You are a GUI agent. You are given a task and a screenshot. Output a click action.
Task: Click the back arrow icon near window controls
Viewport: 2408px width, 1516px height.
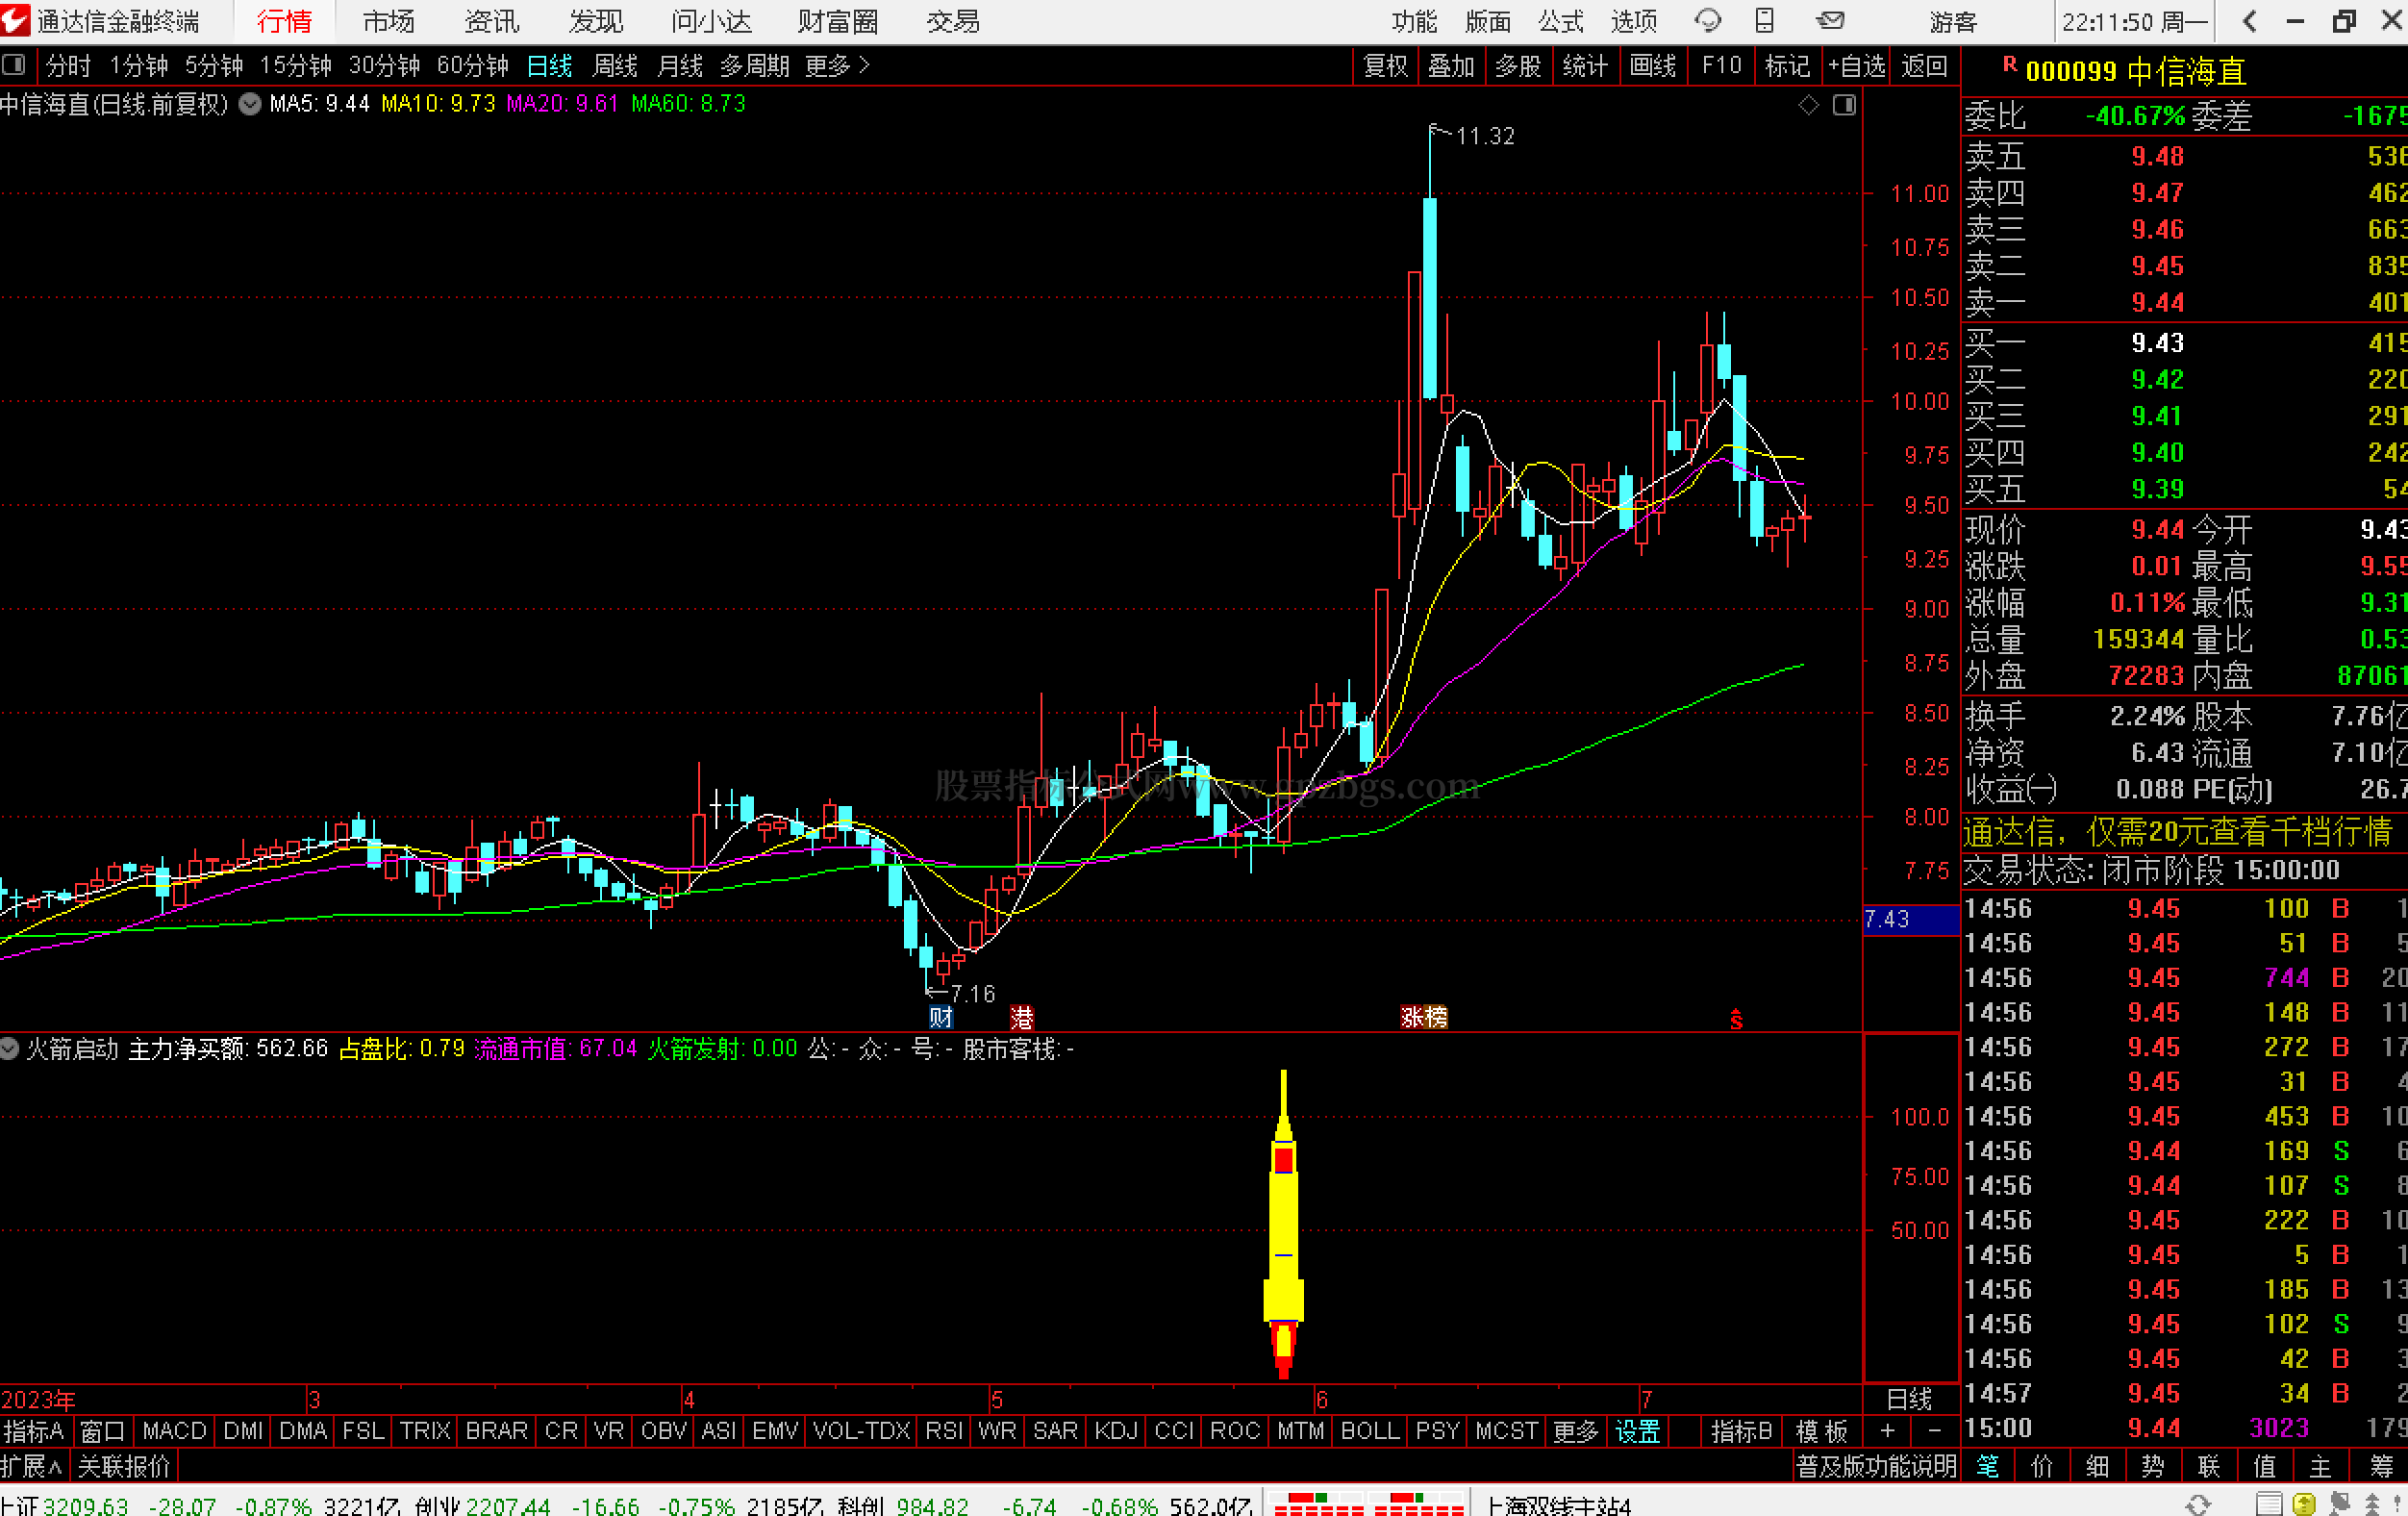[x=2250, y=21]
